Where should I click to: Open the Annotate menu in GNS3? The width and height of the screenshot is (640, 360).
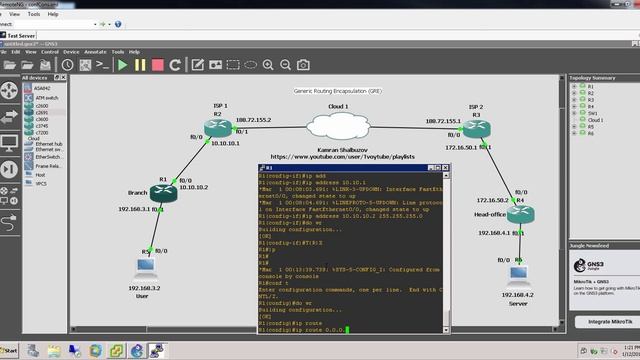[x=95, y=52]
